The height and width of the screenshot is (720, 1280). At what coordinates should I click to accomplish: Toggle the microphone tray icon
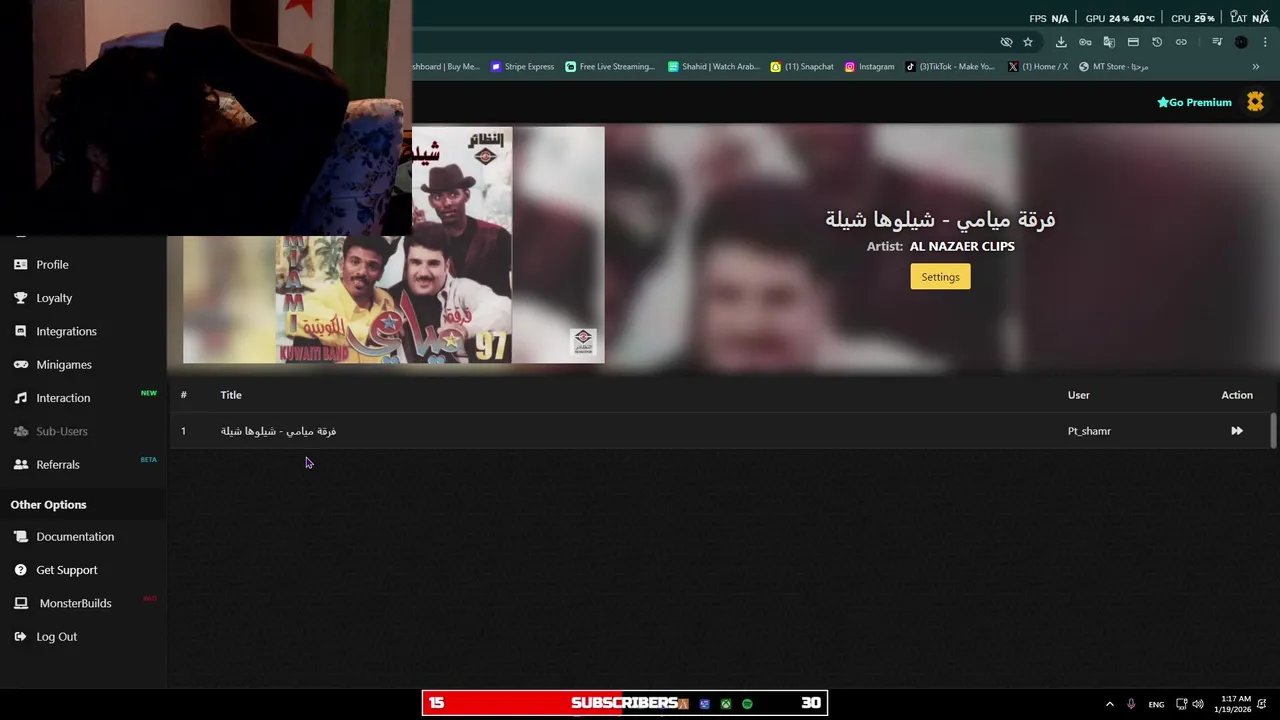(1131, 704)
